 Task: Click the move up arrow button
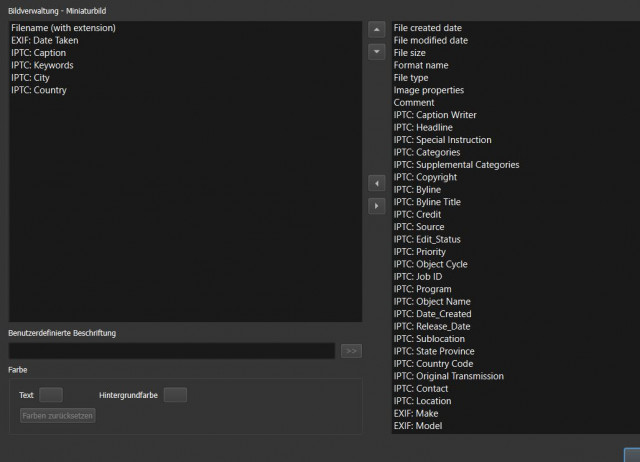point(376,29)
